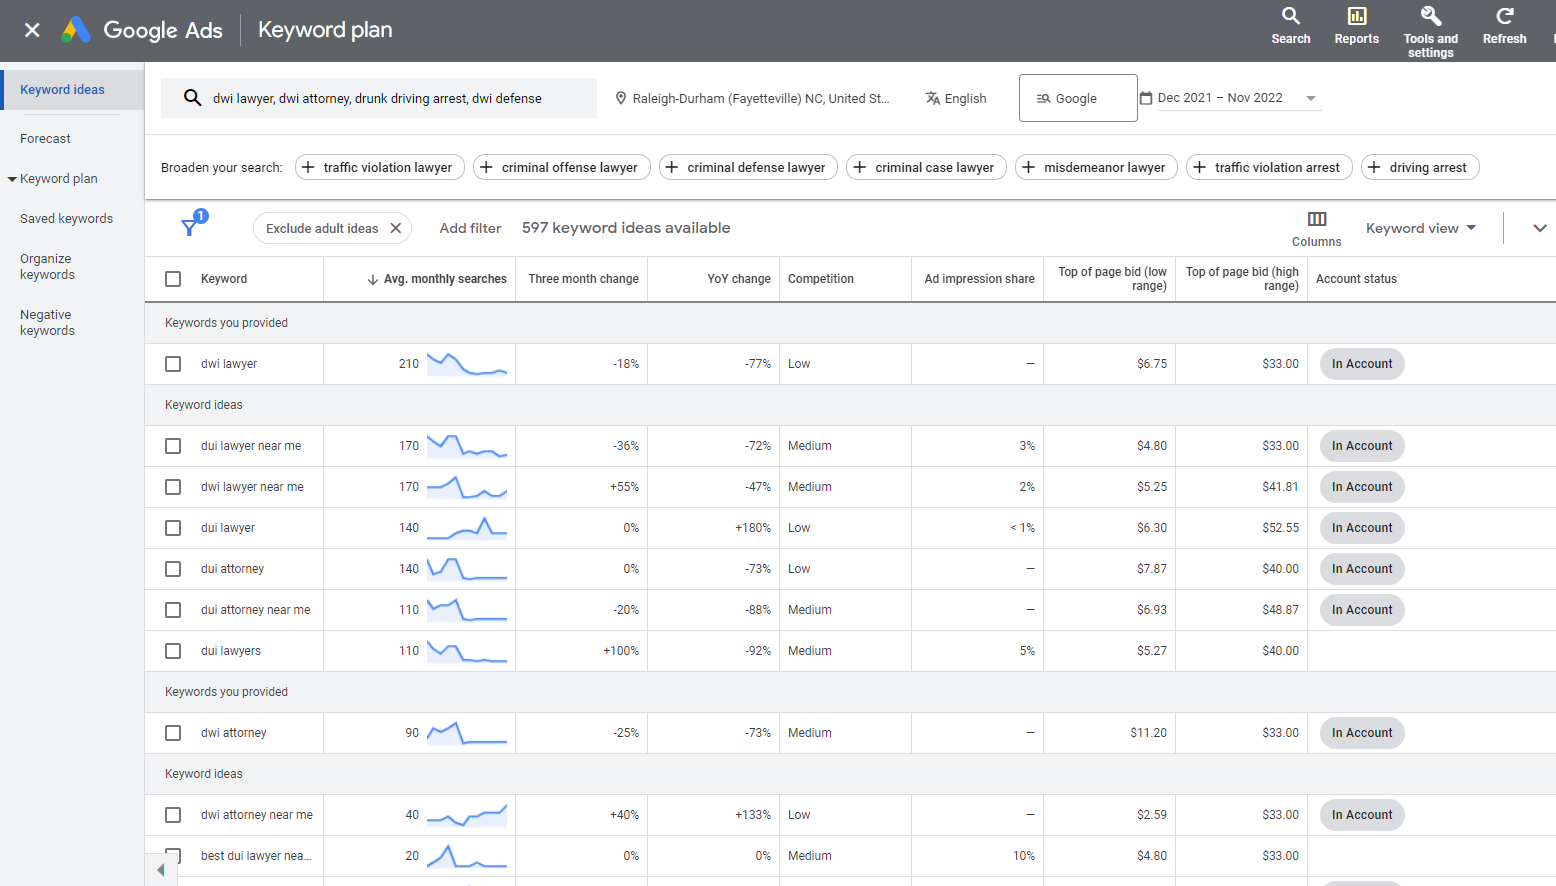Click the Google search network button
Image resolution: width=1556 pixels, height=886 pixels.
[1077, 98]
